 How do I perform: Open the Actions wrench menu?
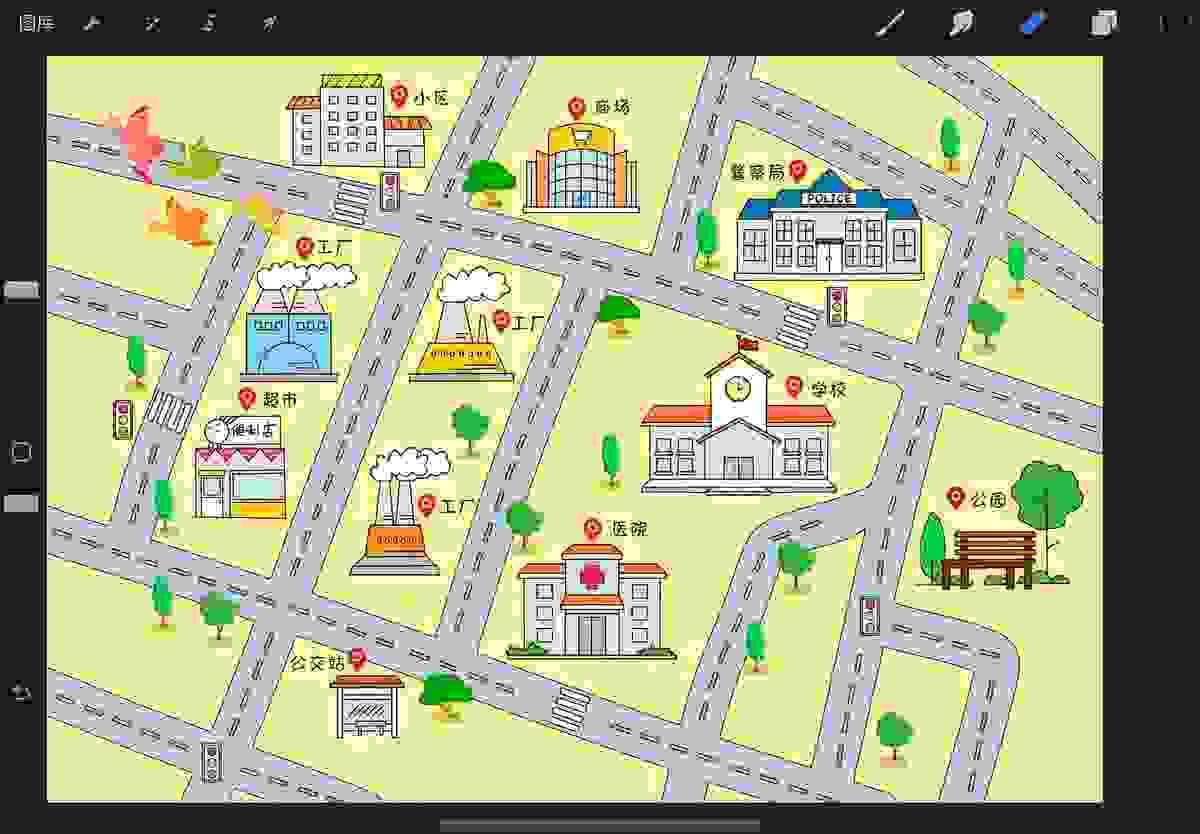tap(94, 23)
